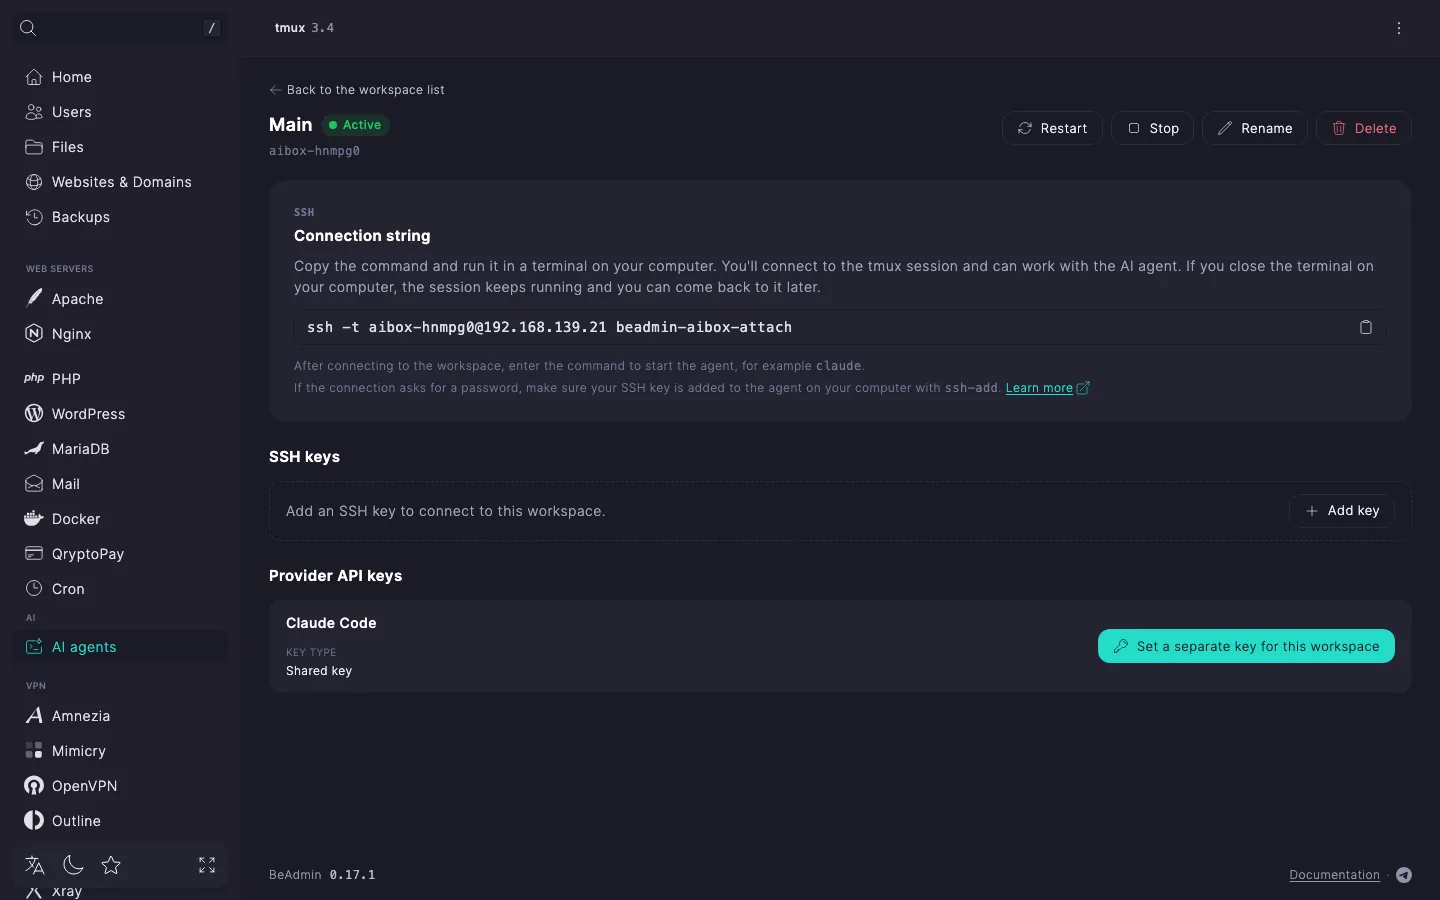This screenshot has height=900, width=1440.
Task: Open Amnezia VPN page
Action: click(x=120, y=716)
